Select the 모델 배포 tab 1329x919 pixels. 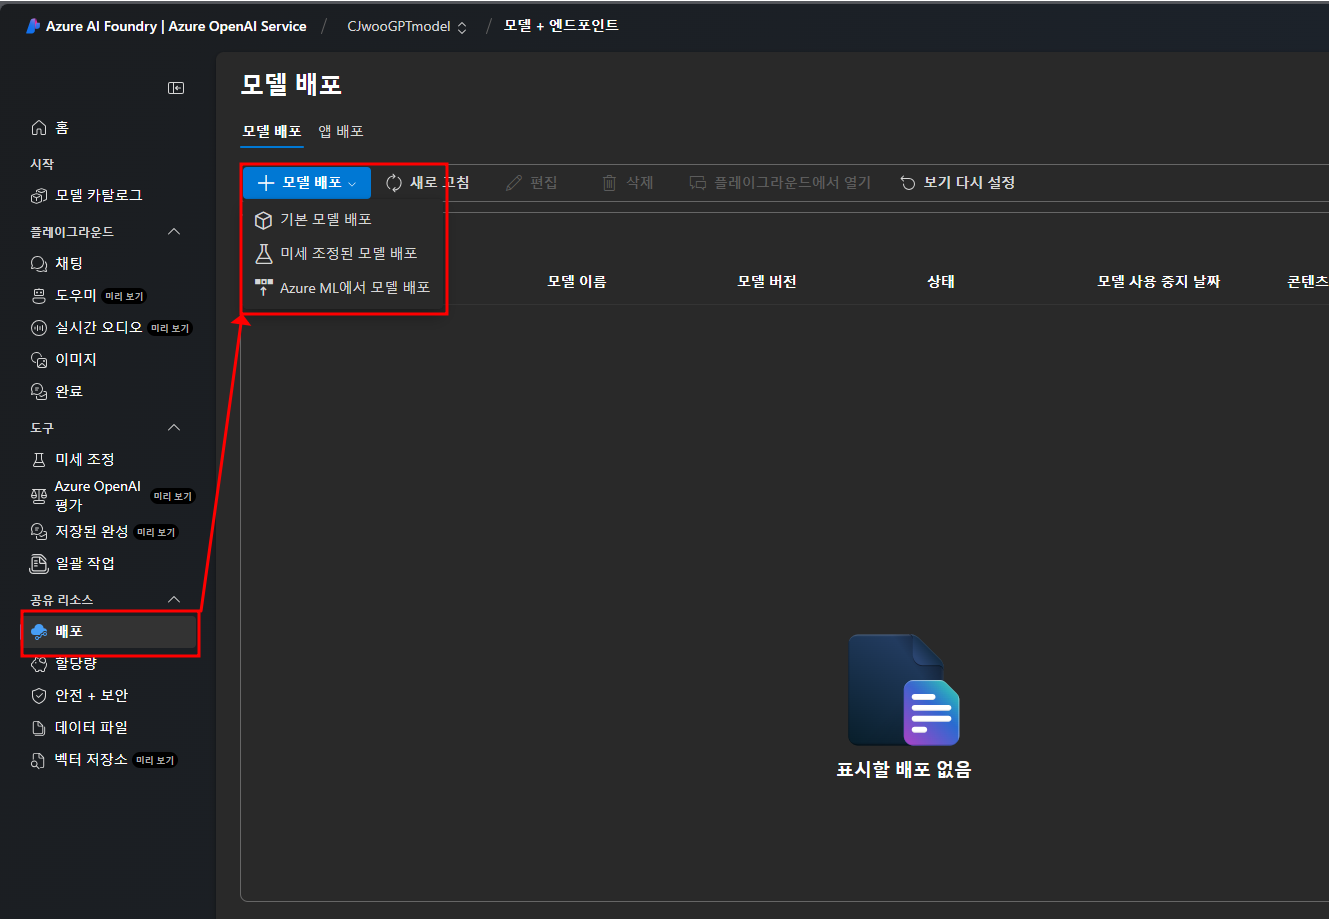(x=272, y=131)
